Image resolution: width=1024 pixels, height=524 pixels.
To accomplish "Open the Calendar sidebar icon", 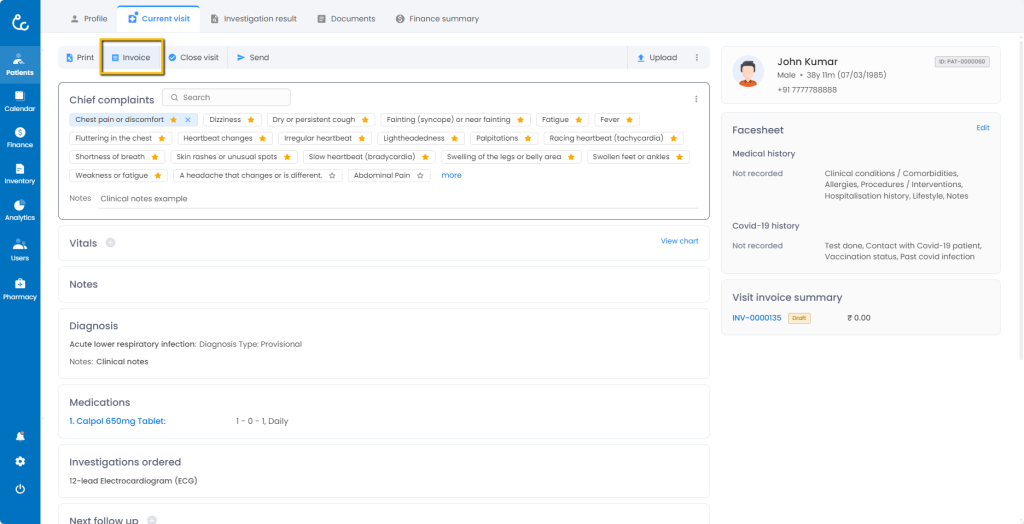I will 19,100.
